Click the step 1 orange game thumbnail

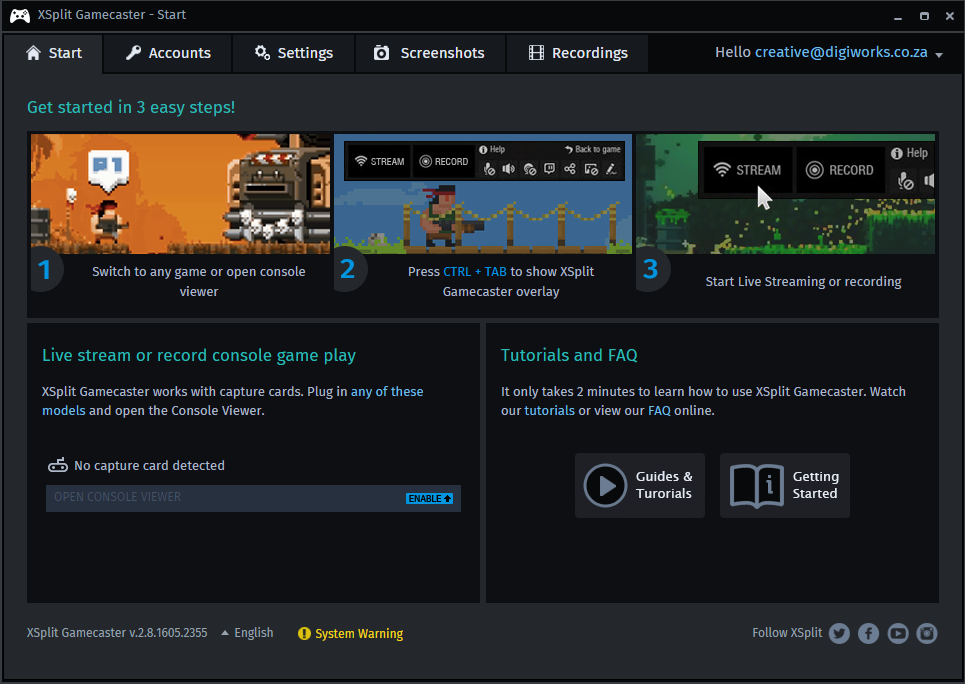180,193
